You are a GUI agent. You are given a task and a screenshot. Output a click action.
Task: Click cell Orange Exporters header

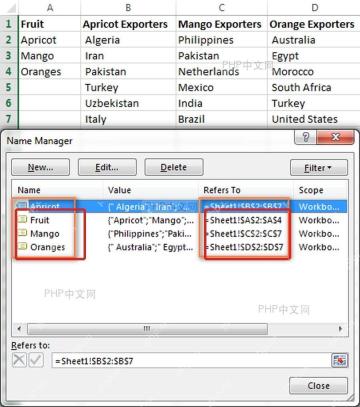coord(314,24)
